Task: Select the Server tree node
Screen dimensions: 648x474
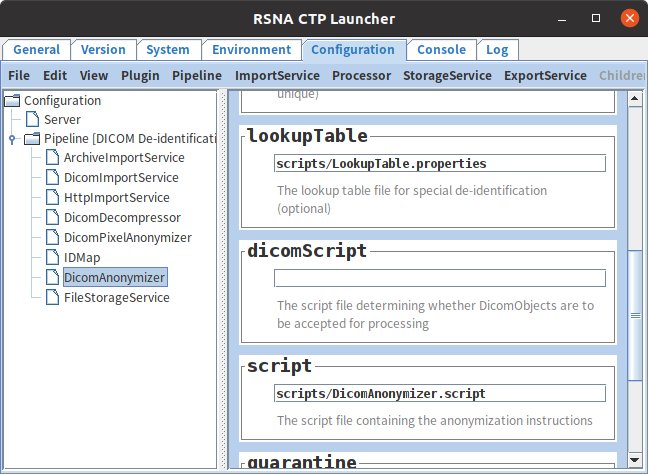Action: coord(62,119)
